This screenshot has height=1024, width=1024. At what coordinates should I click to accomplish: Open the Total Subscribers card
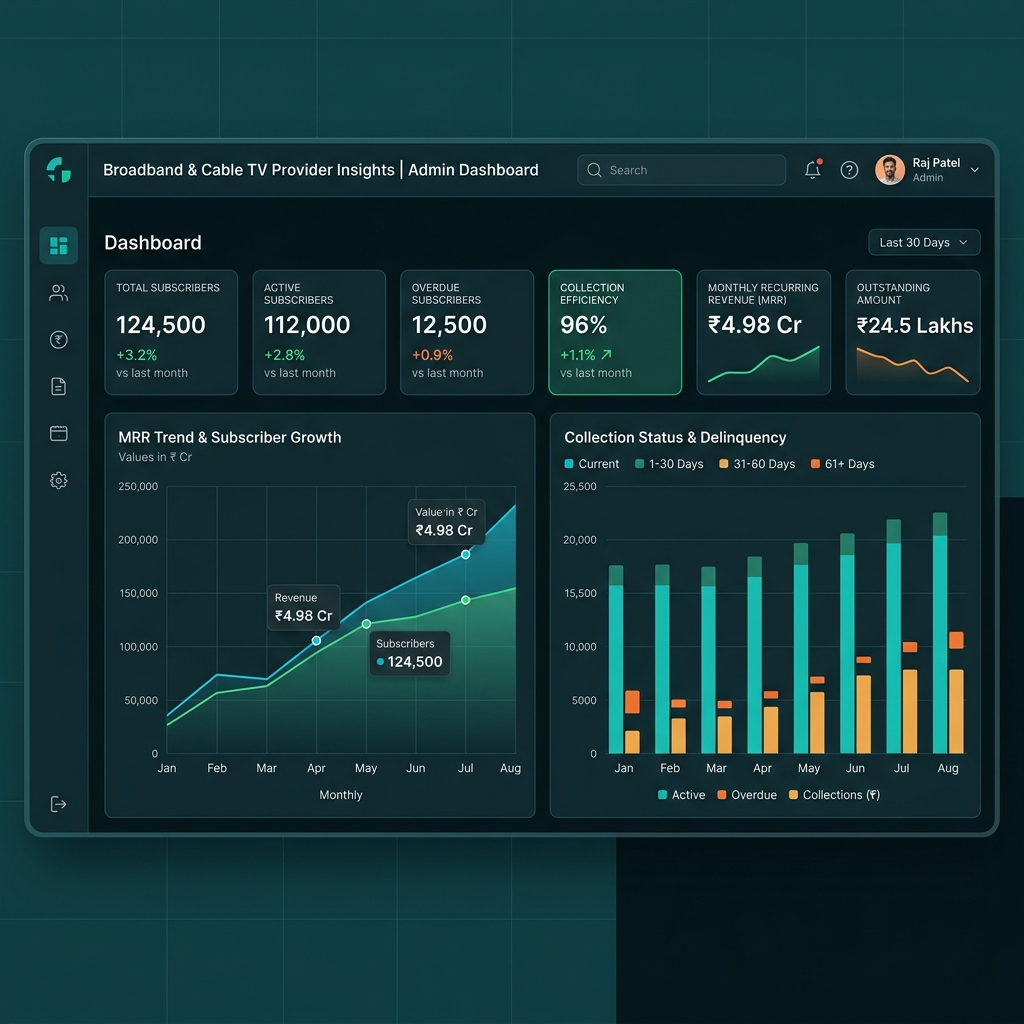click(171, 332)
